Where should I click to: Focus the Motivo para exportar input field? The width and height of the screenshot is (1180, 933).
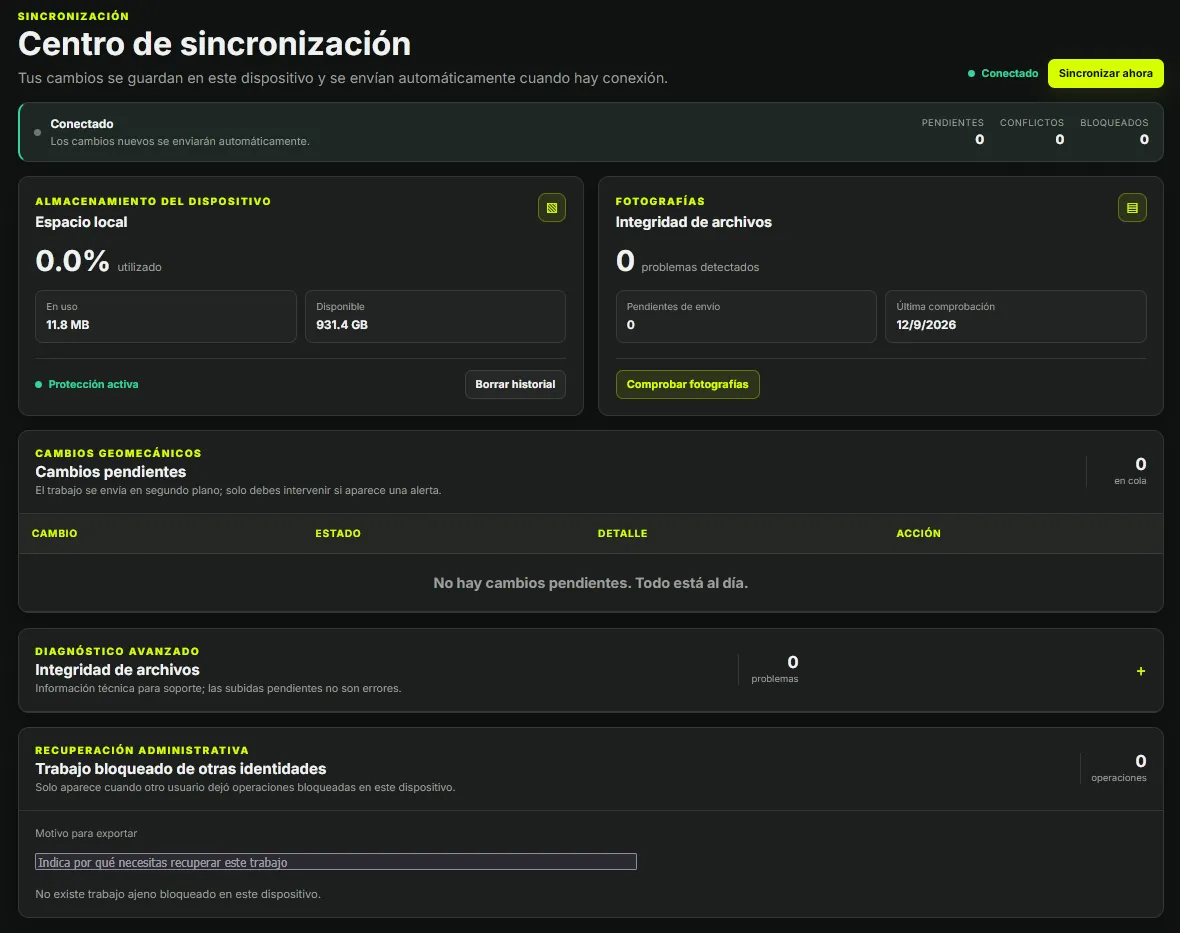pyautogui.click(x=336, y=862)
